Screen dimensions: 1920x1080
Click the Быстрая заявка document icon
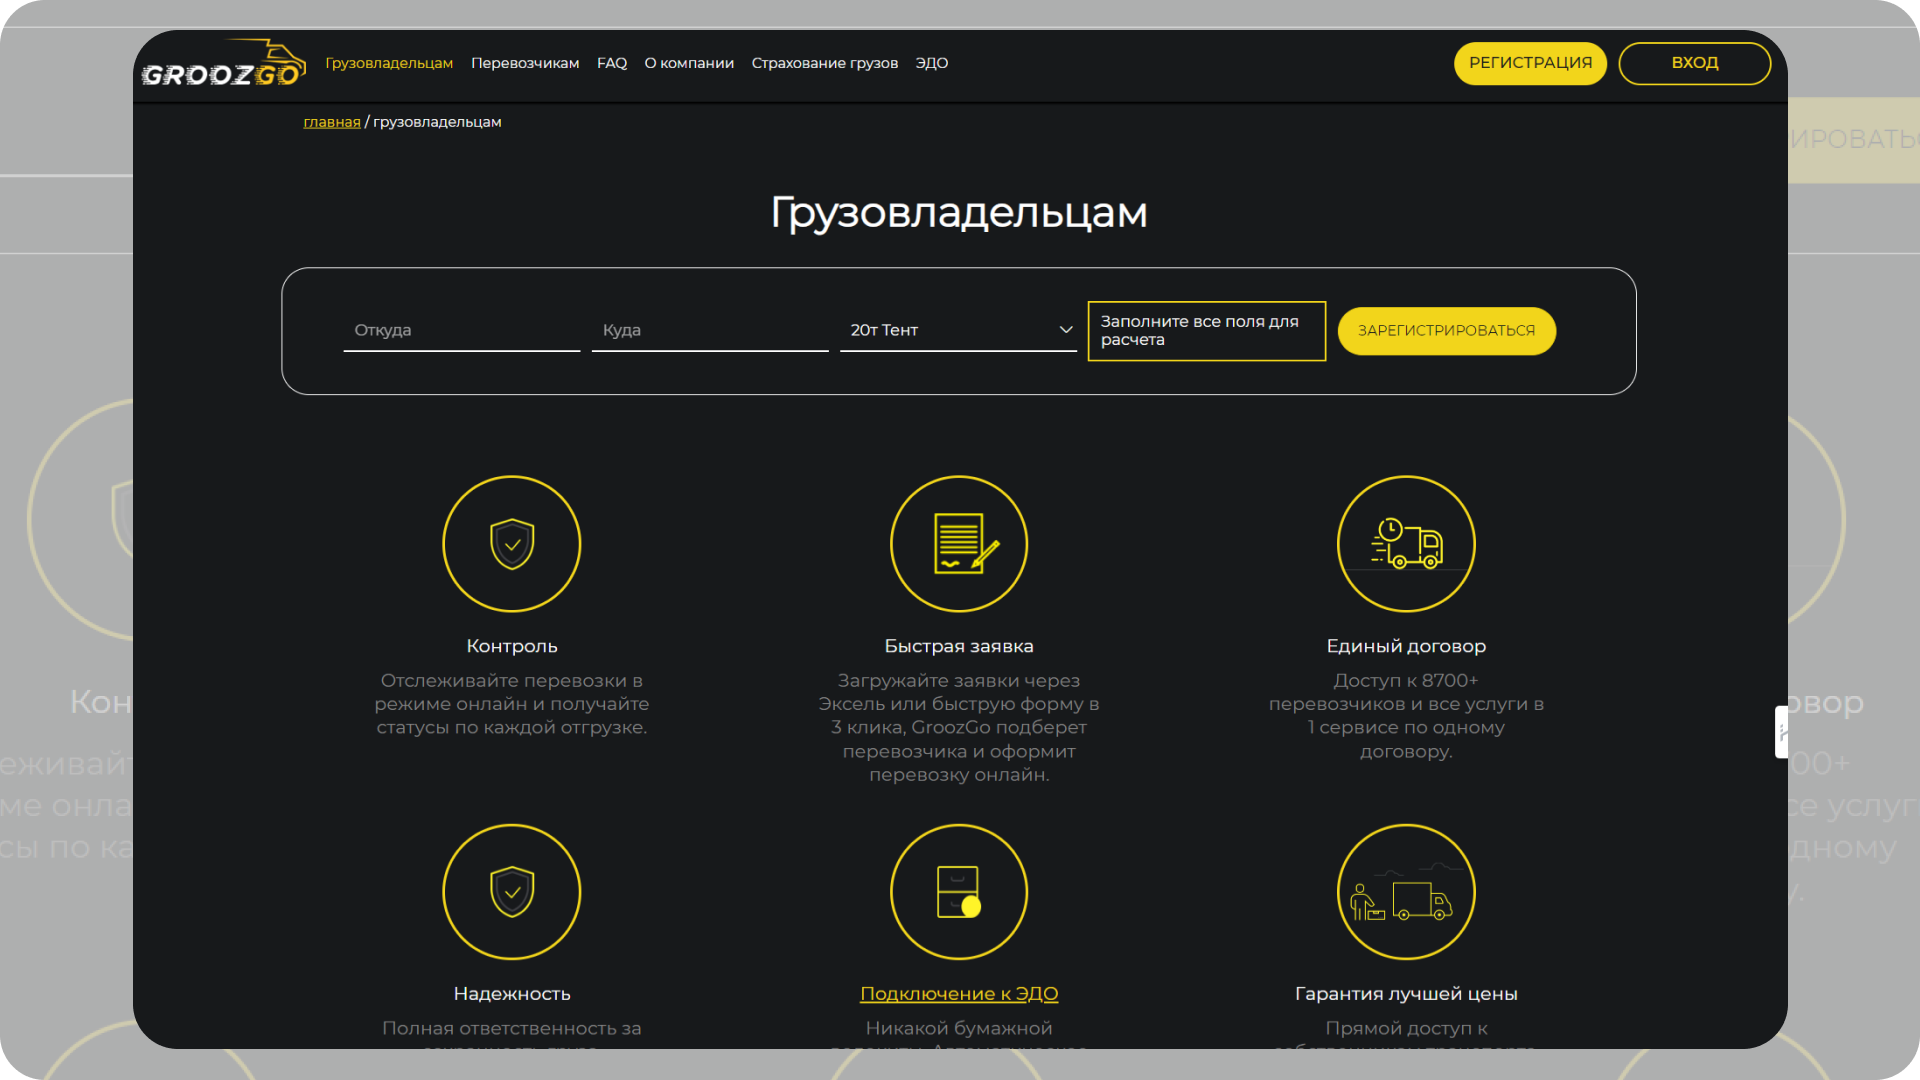point(959,544)
